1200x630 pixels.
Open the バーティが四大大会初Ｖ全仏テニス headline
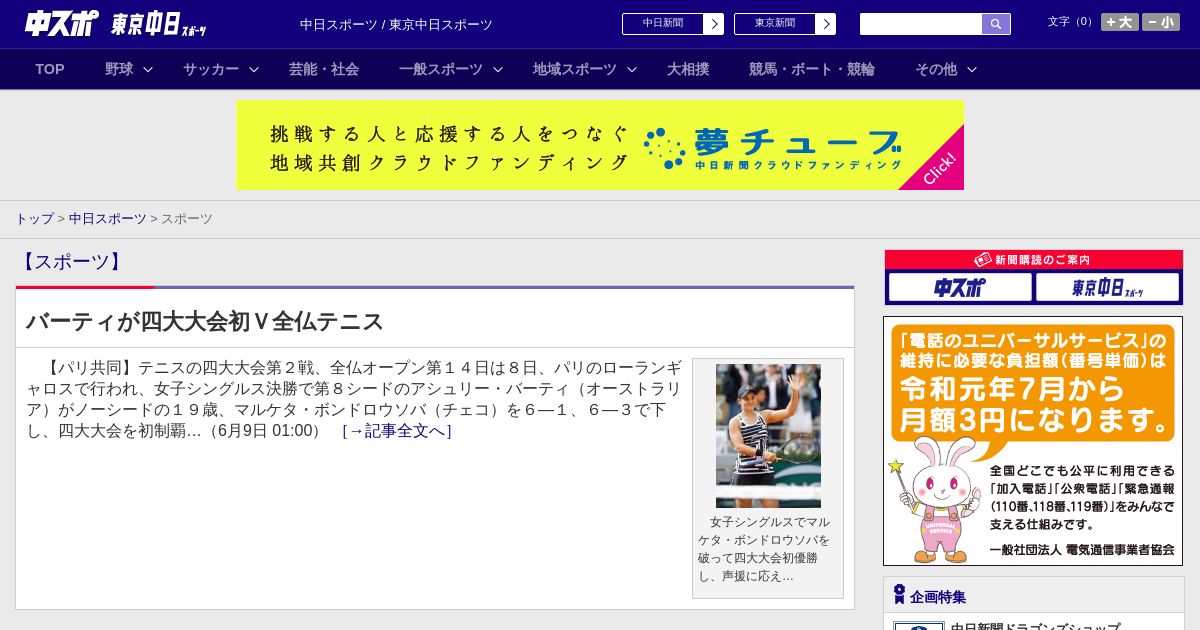[205, 321]
